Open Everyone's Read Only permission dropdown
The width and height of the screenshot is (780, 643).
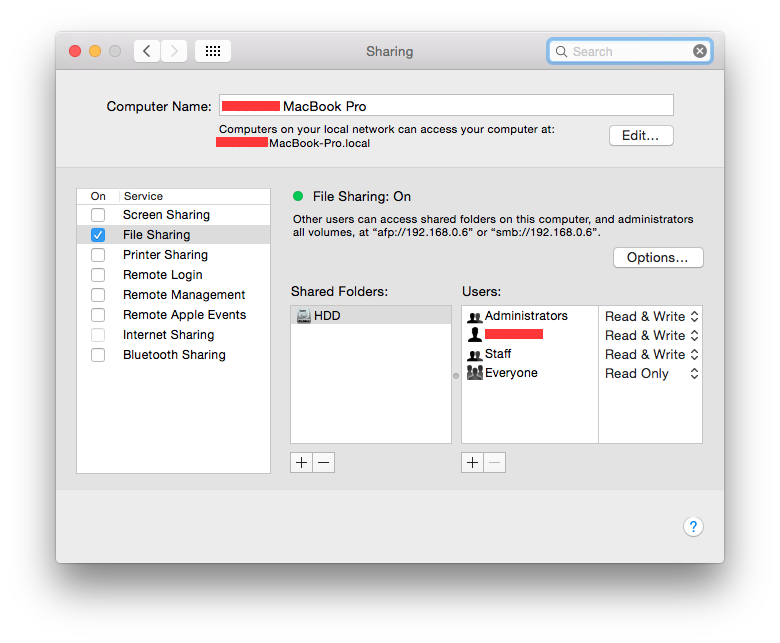click(651, 373)
